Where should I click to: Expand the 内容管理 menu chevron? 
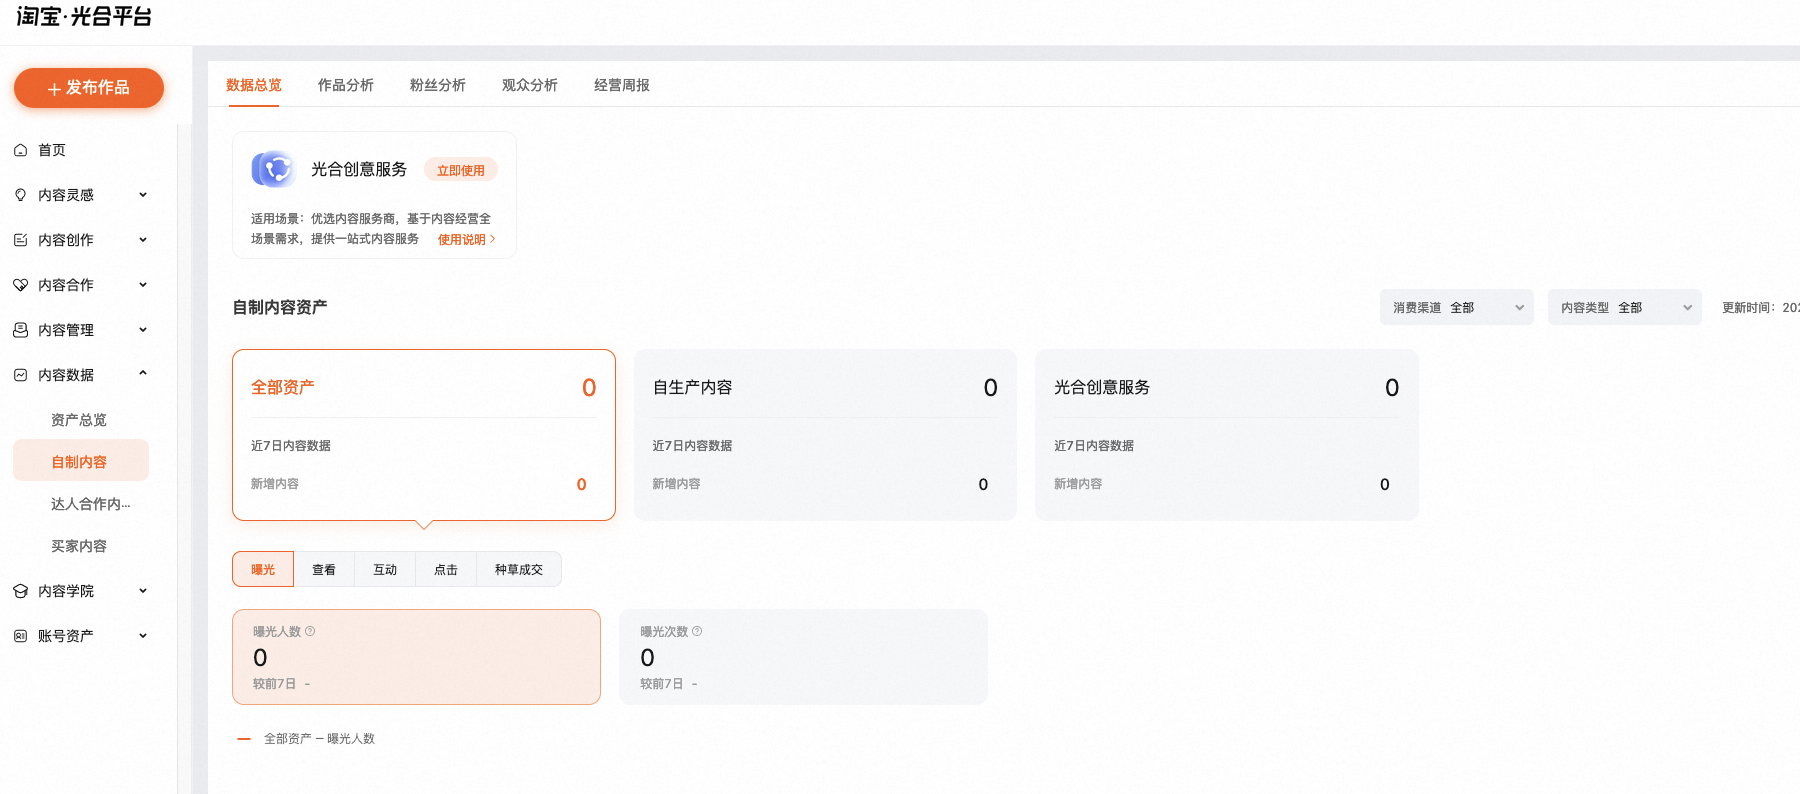coord(143,330)
